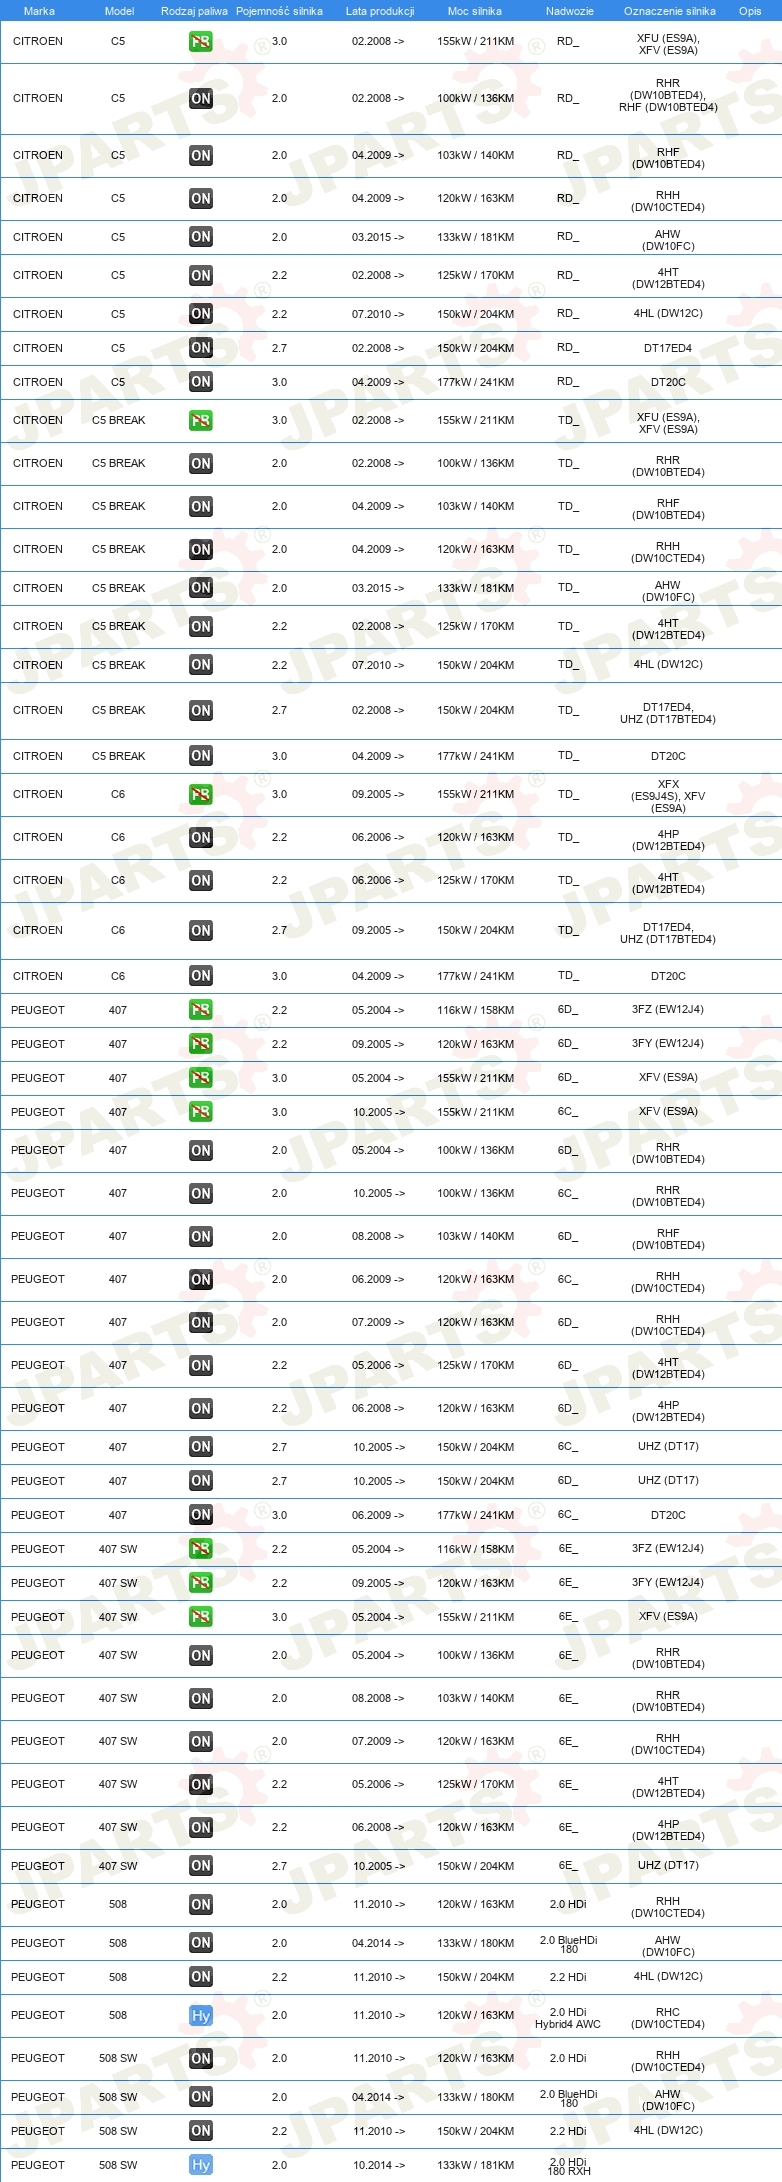Viewport: 782px width, 2182px height.
Task: Click PB petrol icon in Citroen C6 row
Action: click(201, 795)
